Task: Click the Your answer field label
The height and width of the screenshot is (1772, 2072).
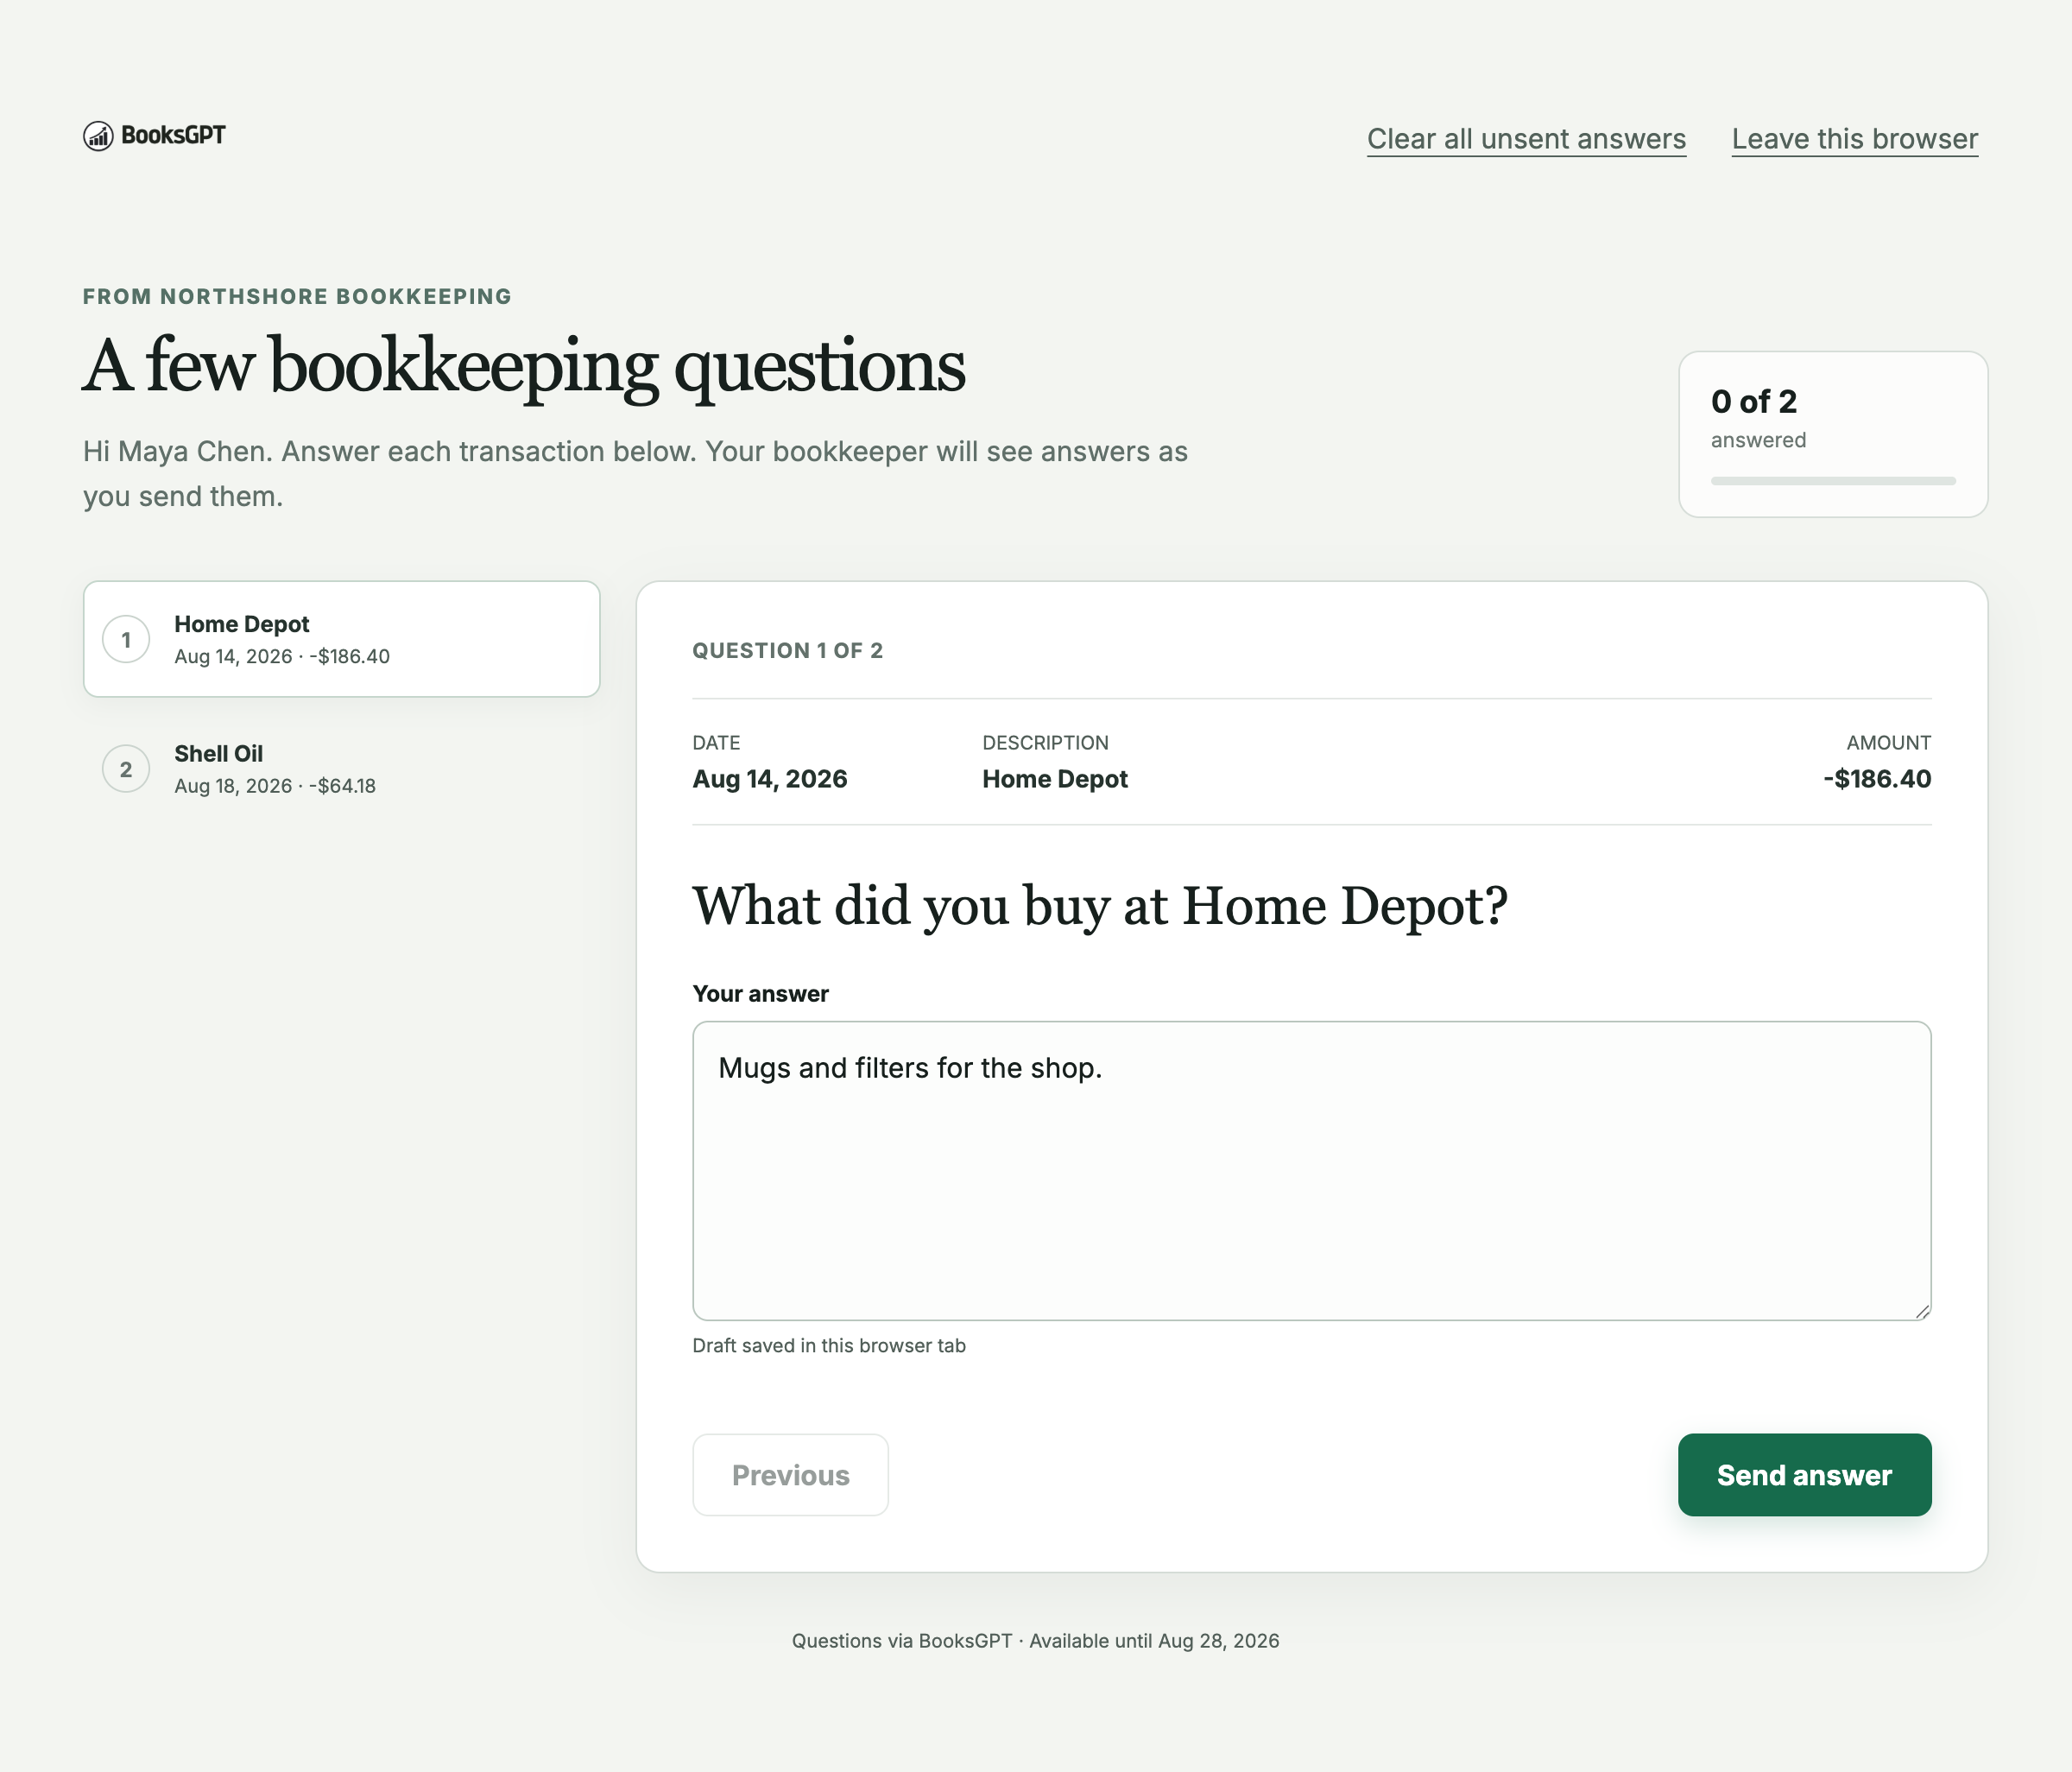Action: (x=760, y=994)
